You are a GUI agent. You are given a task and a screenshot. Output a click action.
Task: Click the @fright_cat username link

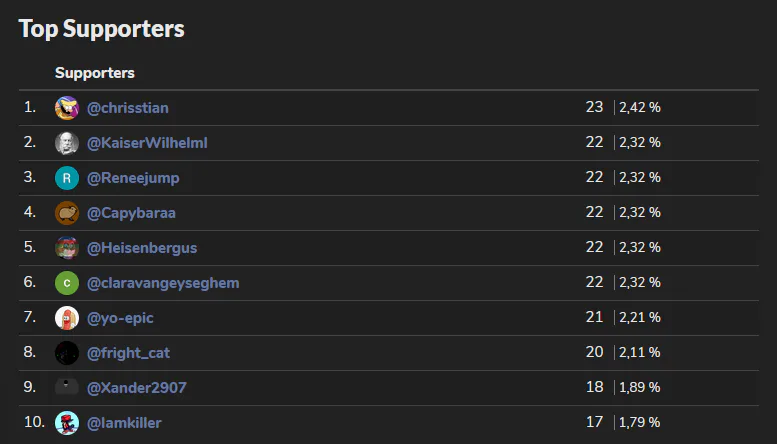[128, 353]
